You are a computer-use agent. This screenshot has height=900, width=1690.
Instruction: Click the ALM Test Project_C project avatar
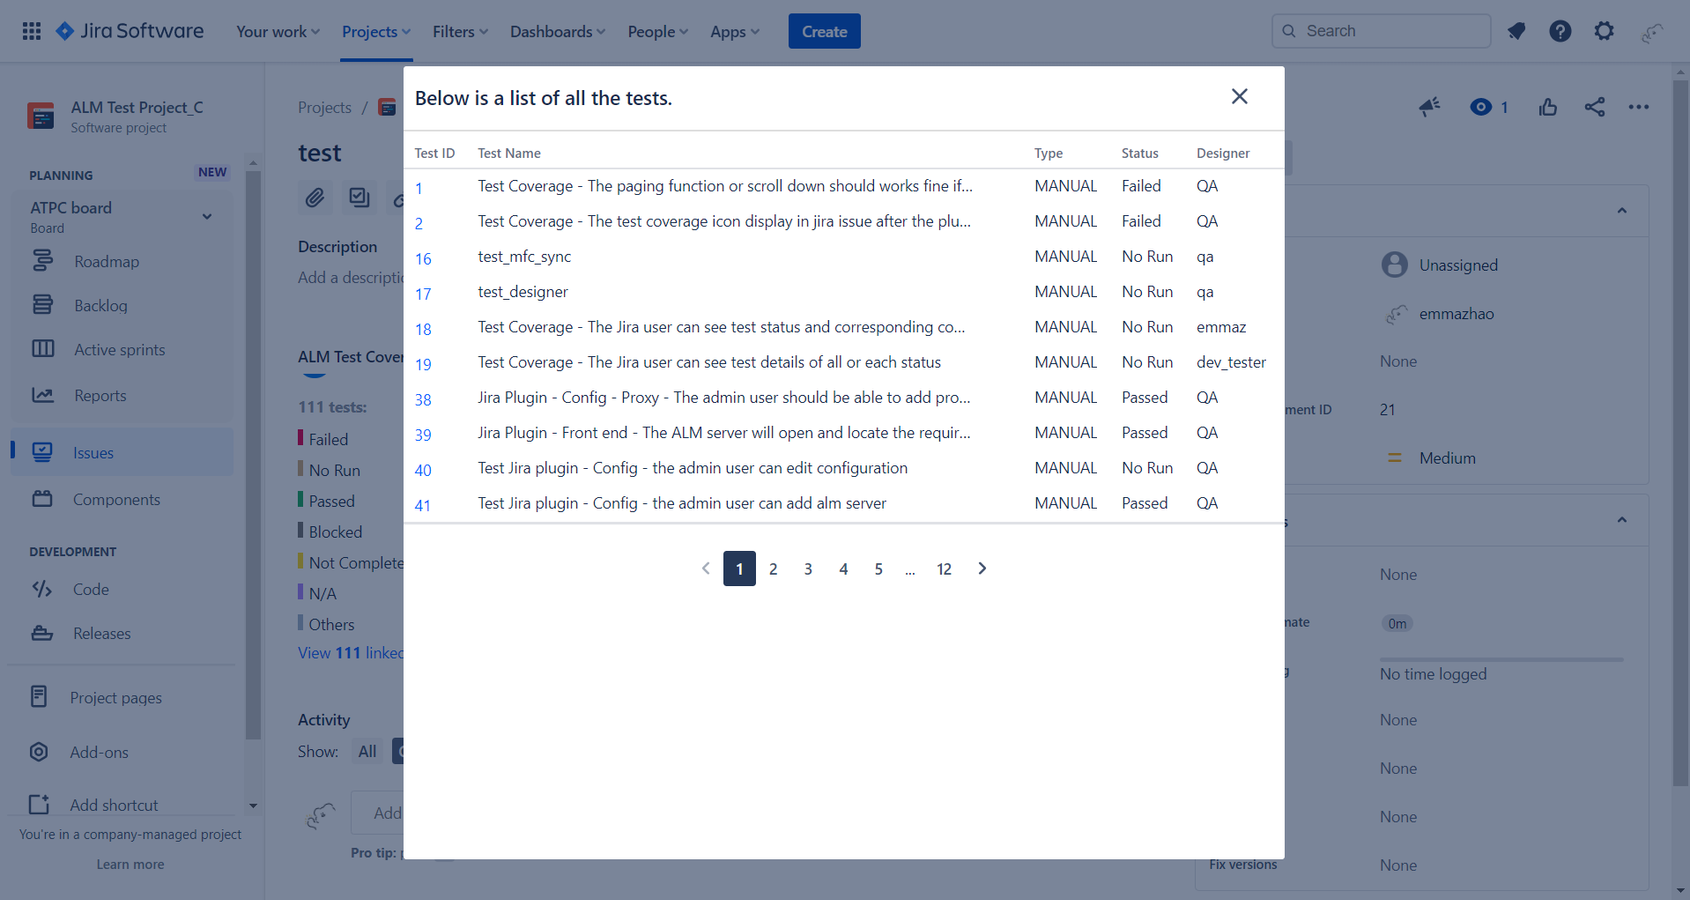pyautogui.click(x=41, y=116)
